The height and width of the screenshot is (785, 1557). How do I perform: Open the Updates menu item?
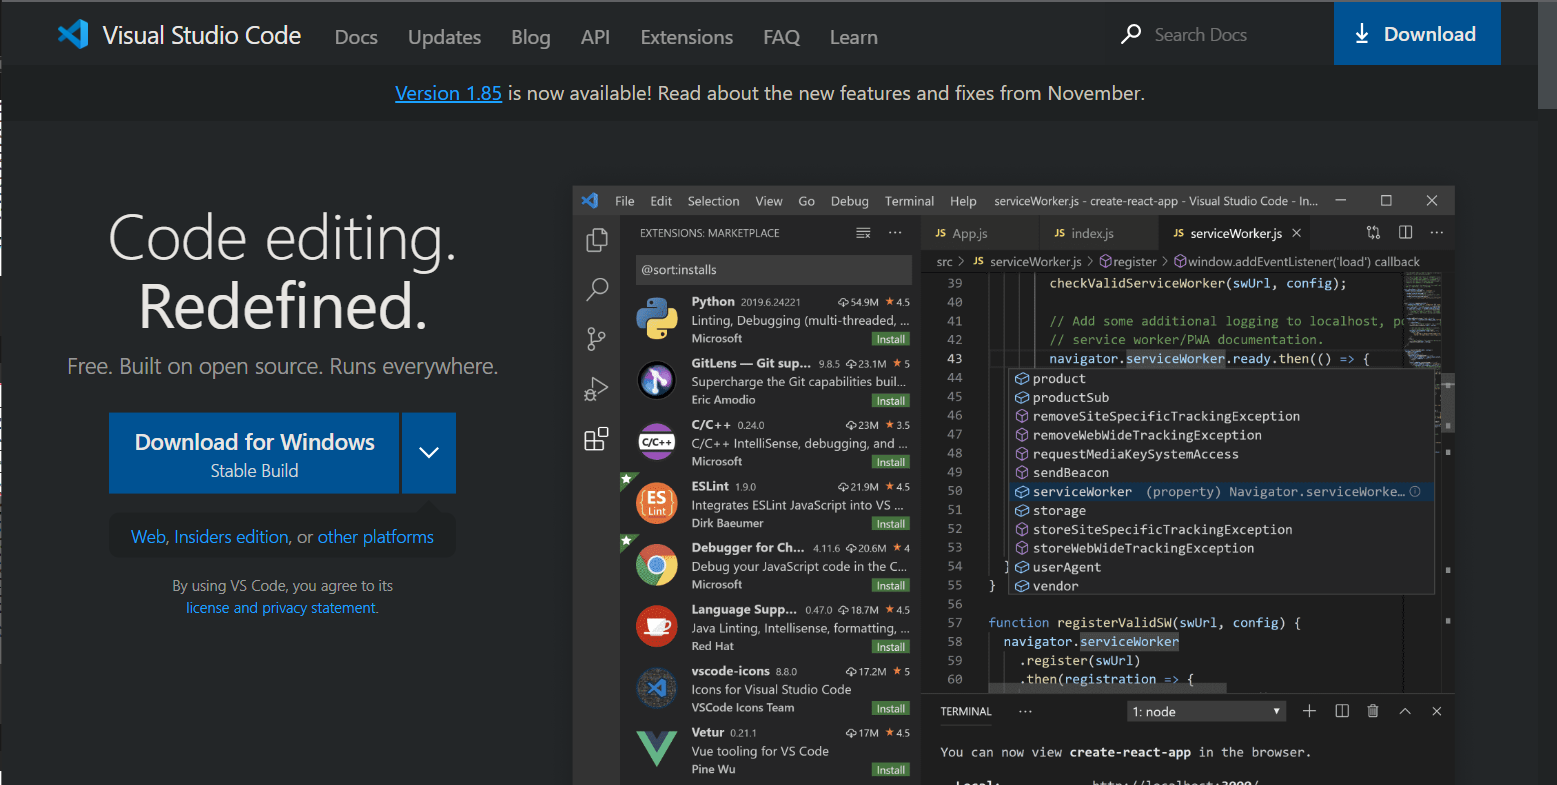(444, 37)
